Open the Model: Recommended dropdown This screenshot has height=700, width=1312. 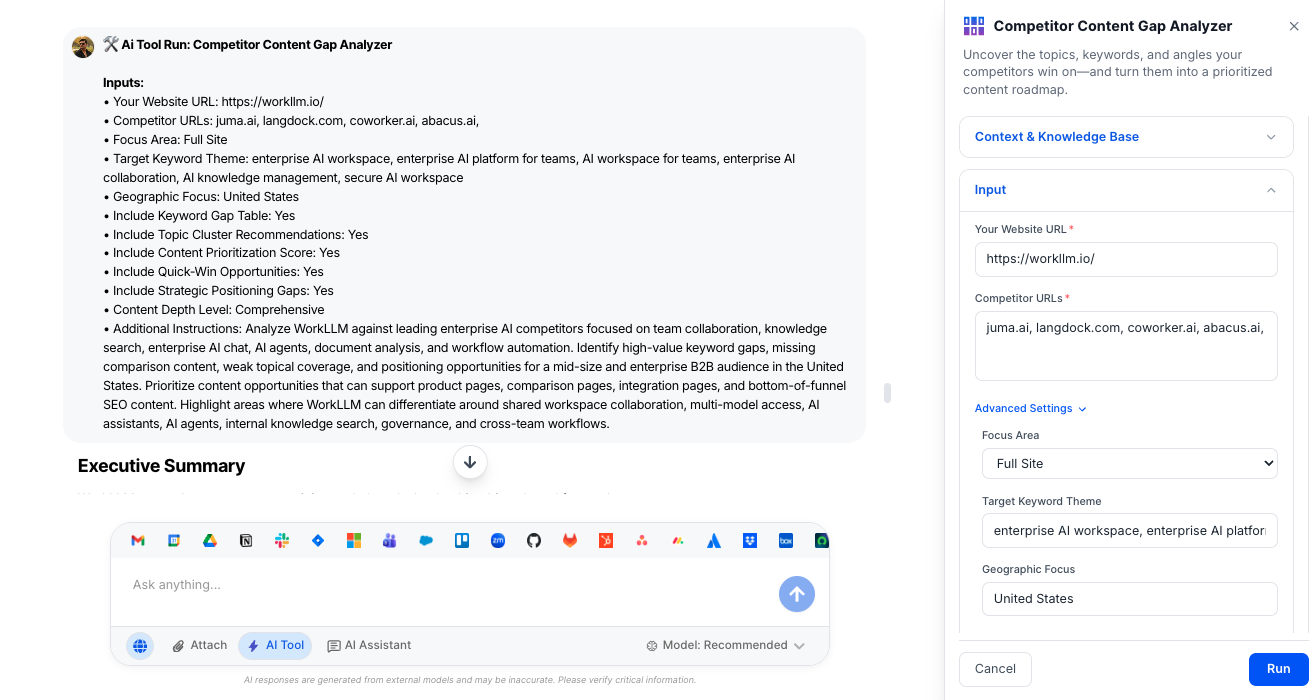[725, 646]
